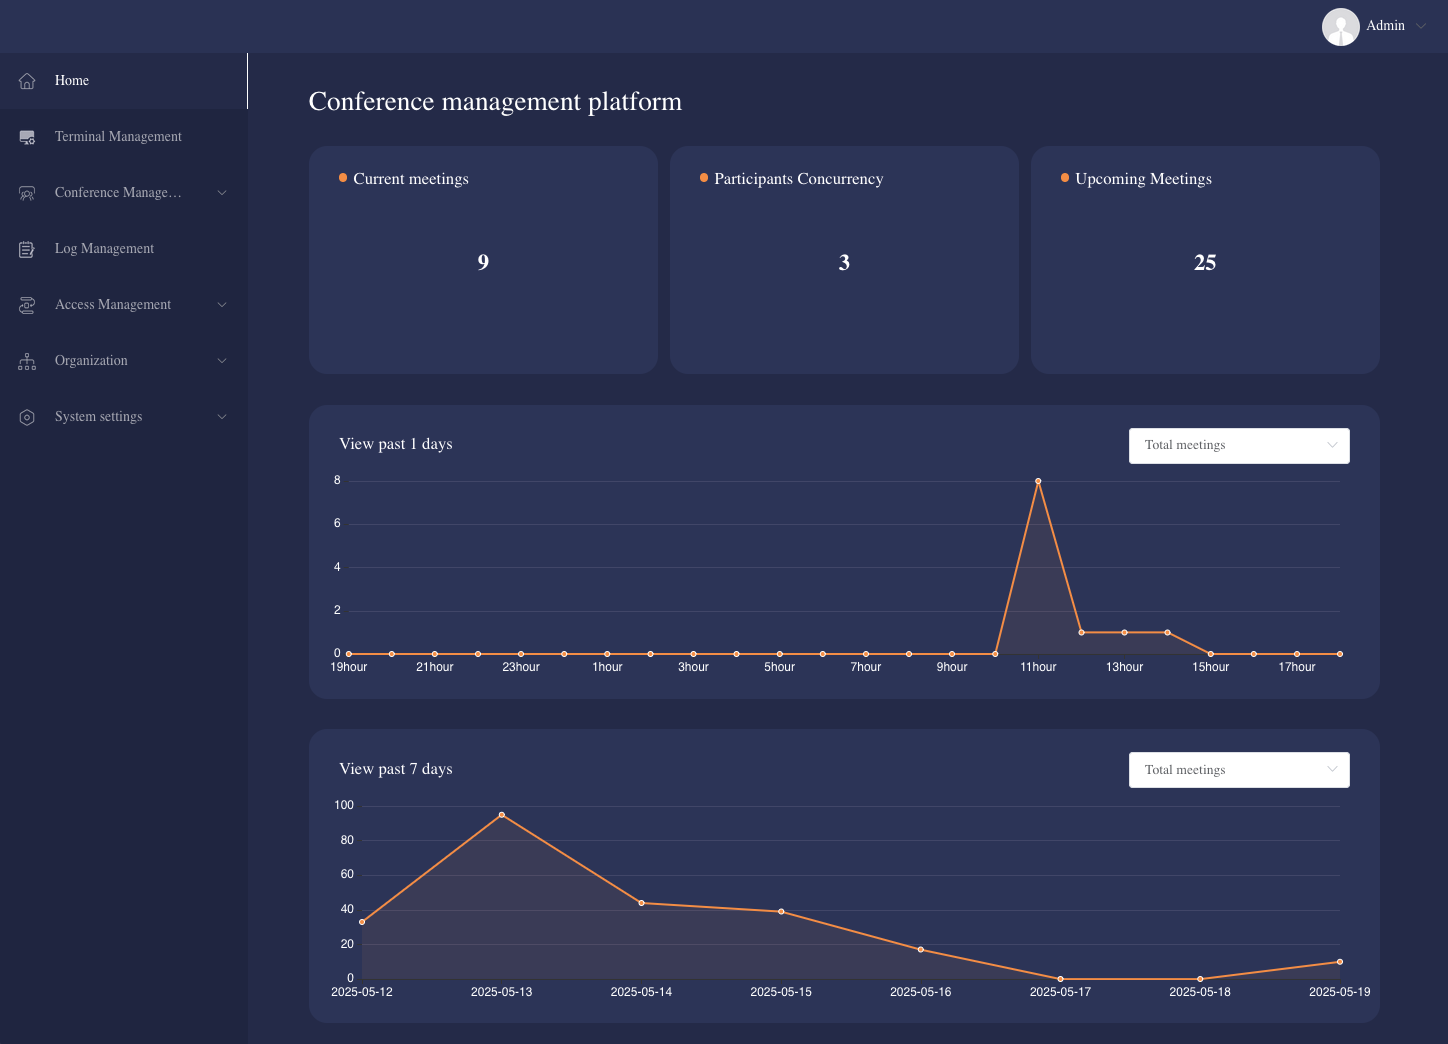Screen dimensions: 1448x1044
Task: Expand the Access Management section
Action: click(x=221, y=304)
